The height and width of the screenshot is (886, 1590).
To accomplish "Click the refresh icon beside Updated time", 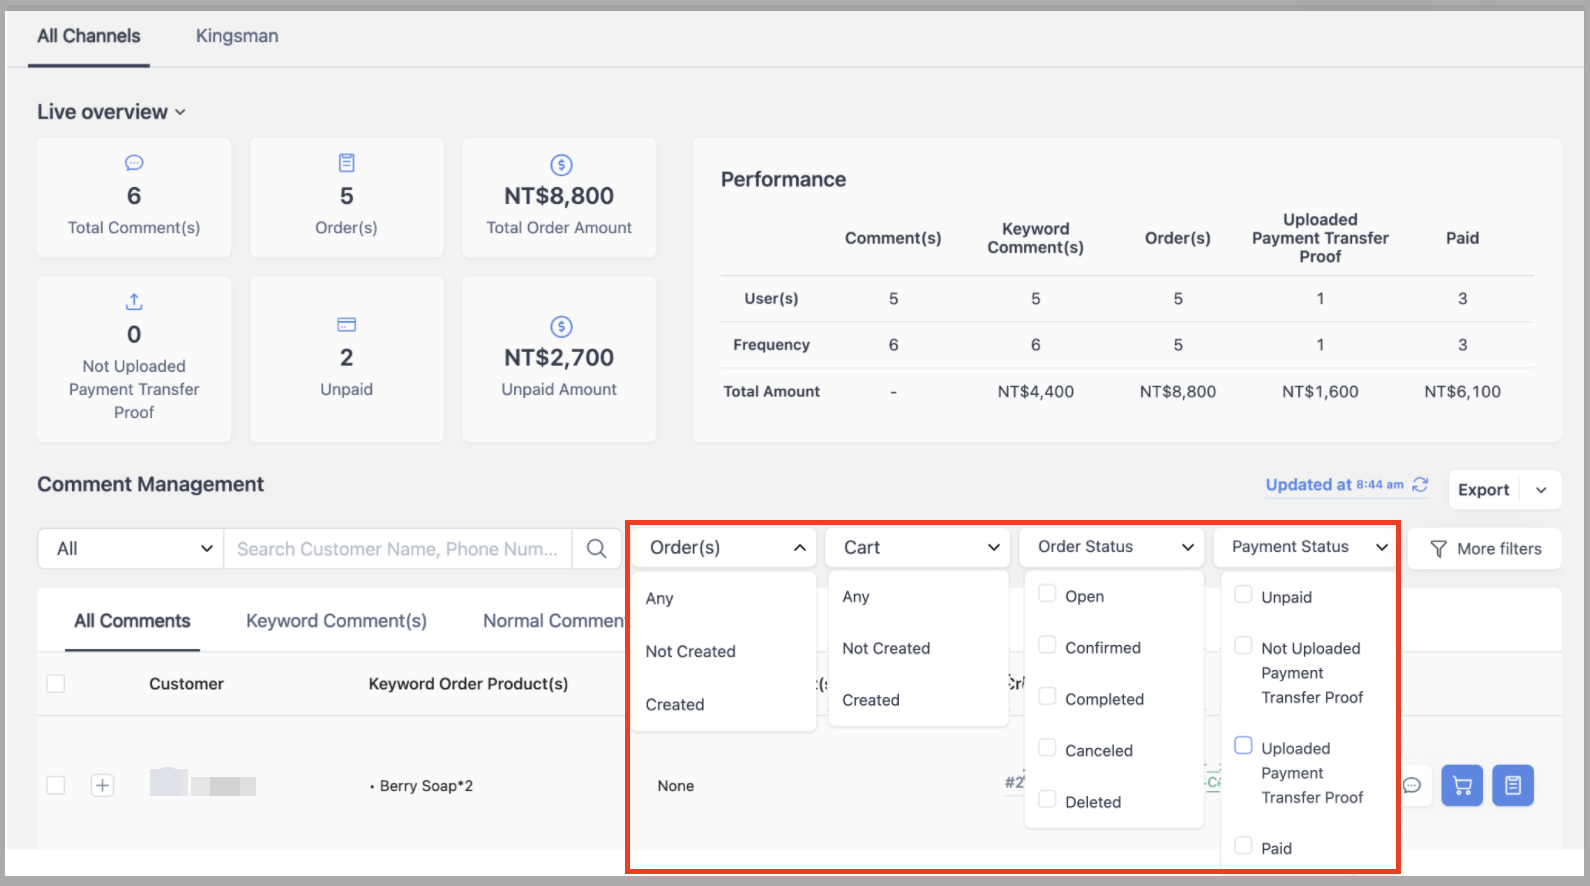I will [x=1420, y=484].
